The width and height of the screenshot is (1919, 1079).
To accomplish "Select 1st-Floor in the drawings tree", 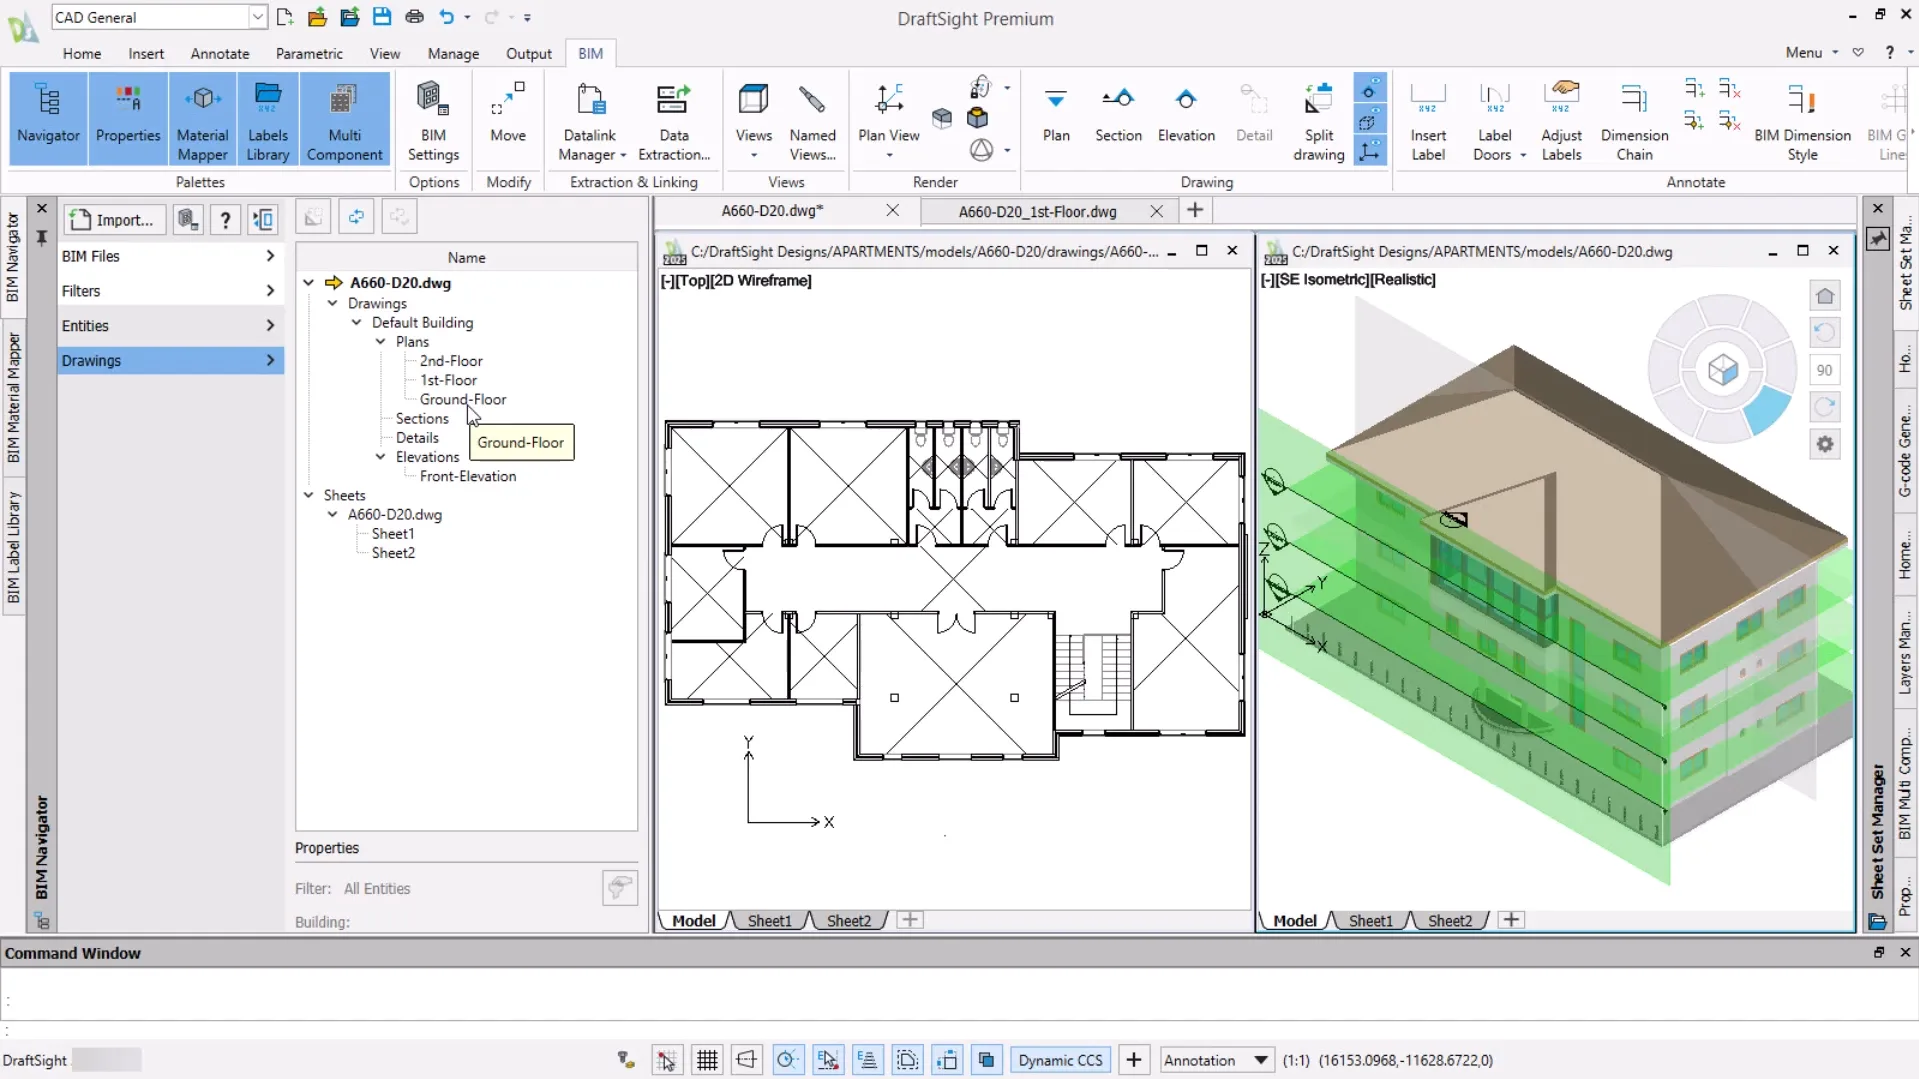I will pos(447,380).
